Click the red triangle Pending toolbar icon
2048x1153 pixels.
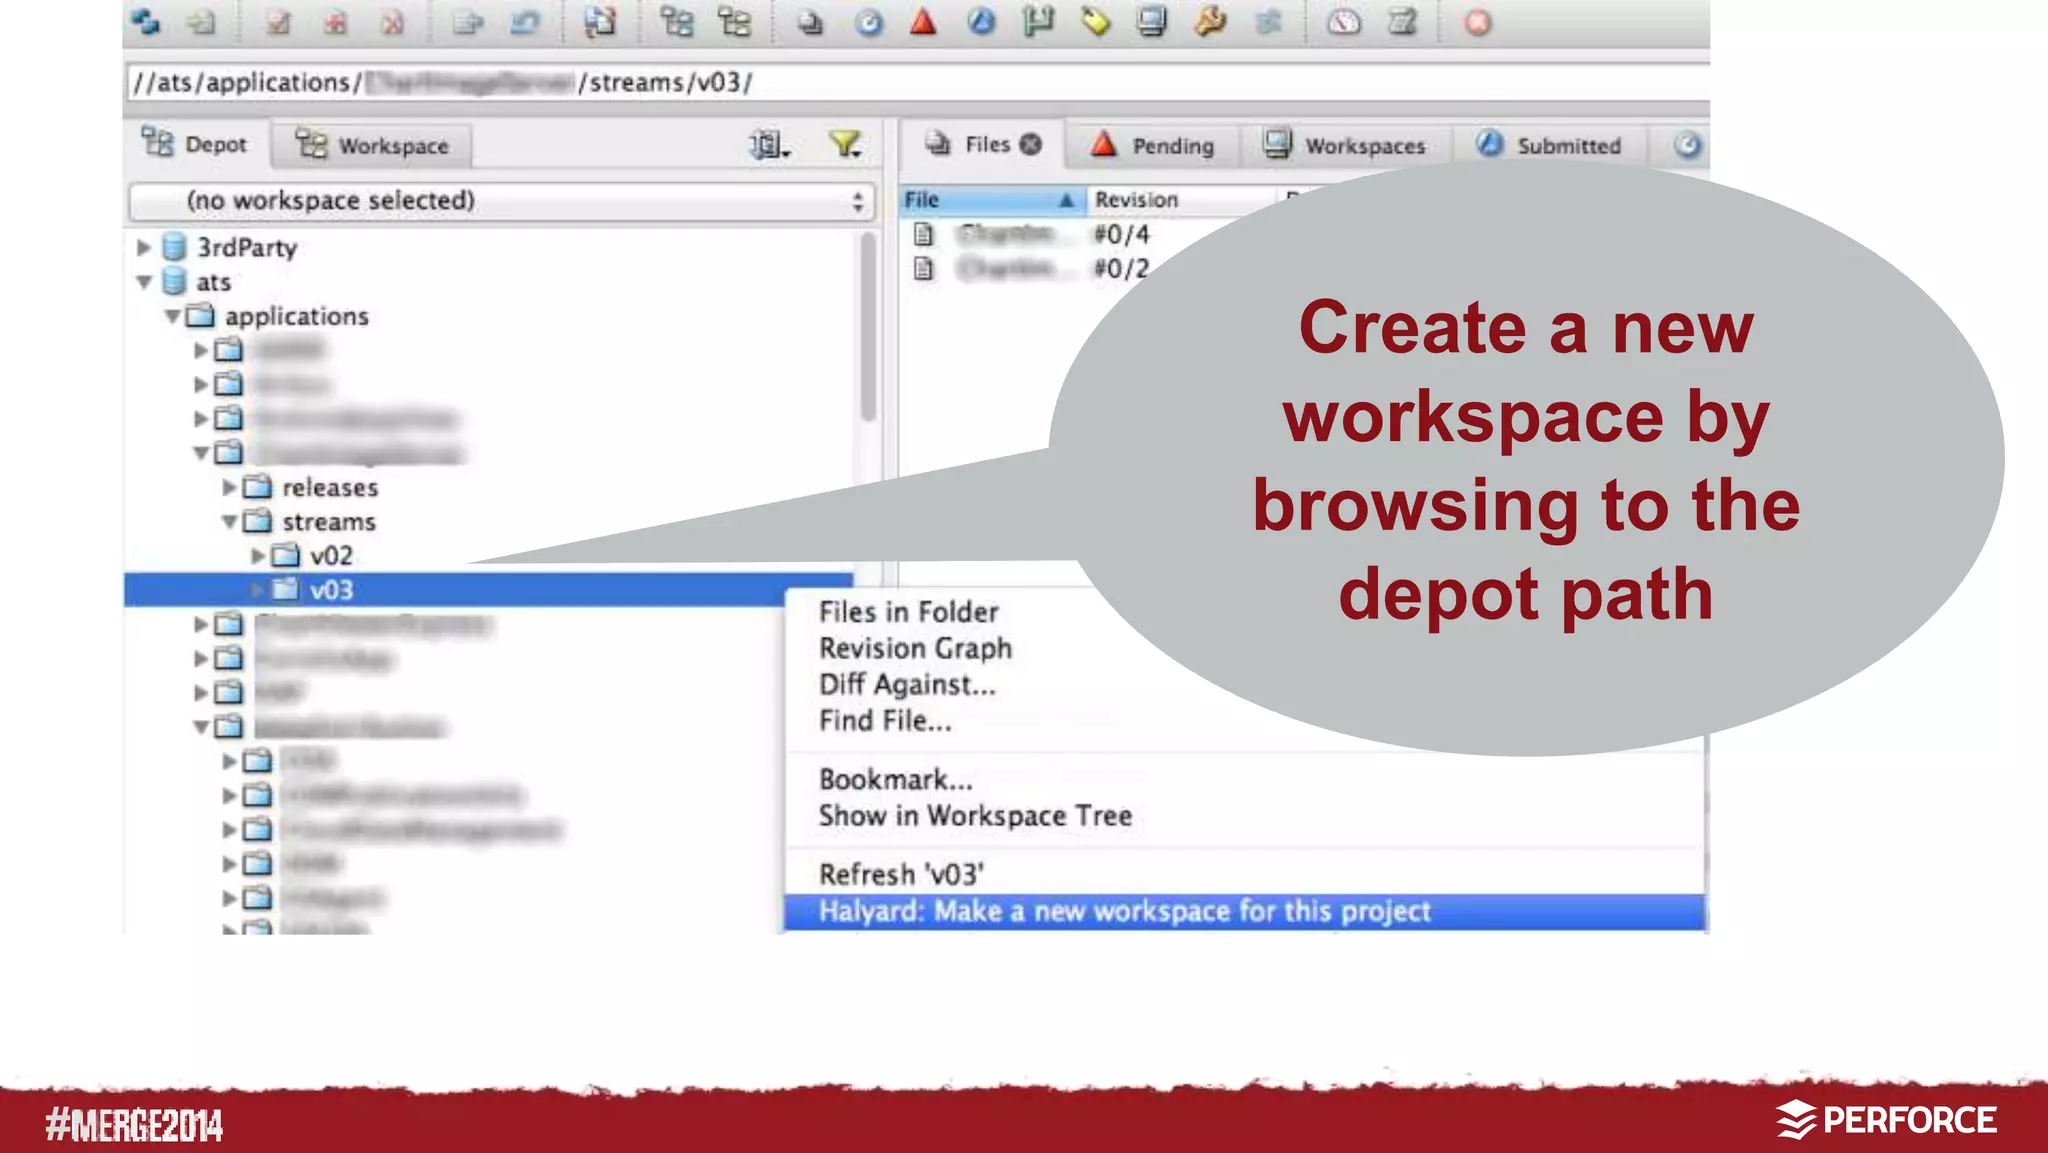click(923, 21)
